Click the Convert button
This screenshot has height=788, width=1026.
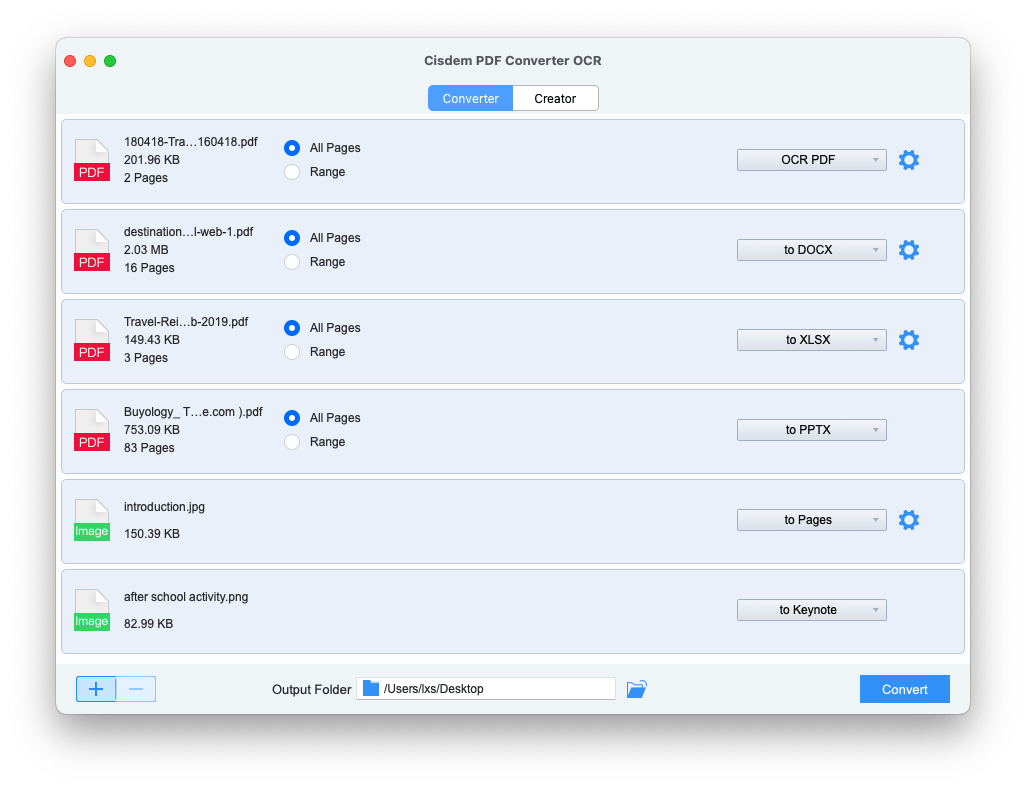904,689
